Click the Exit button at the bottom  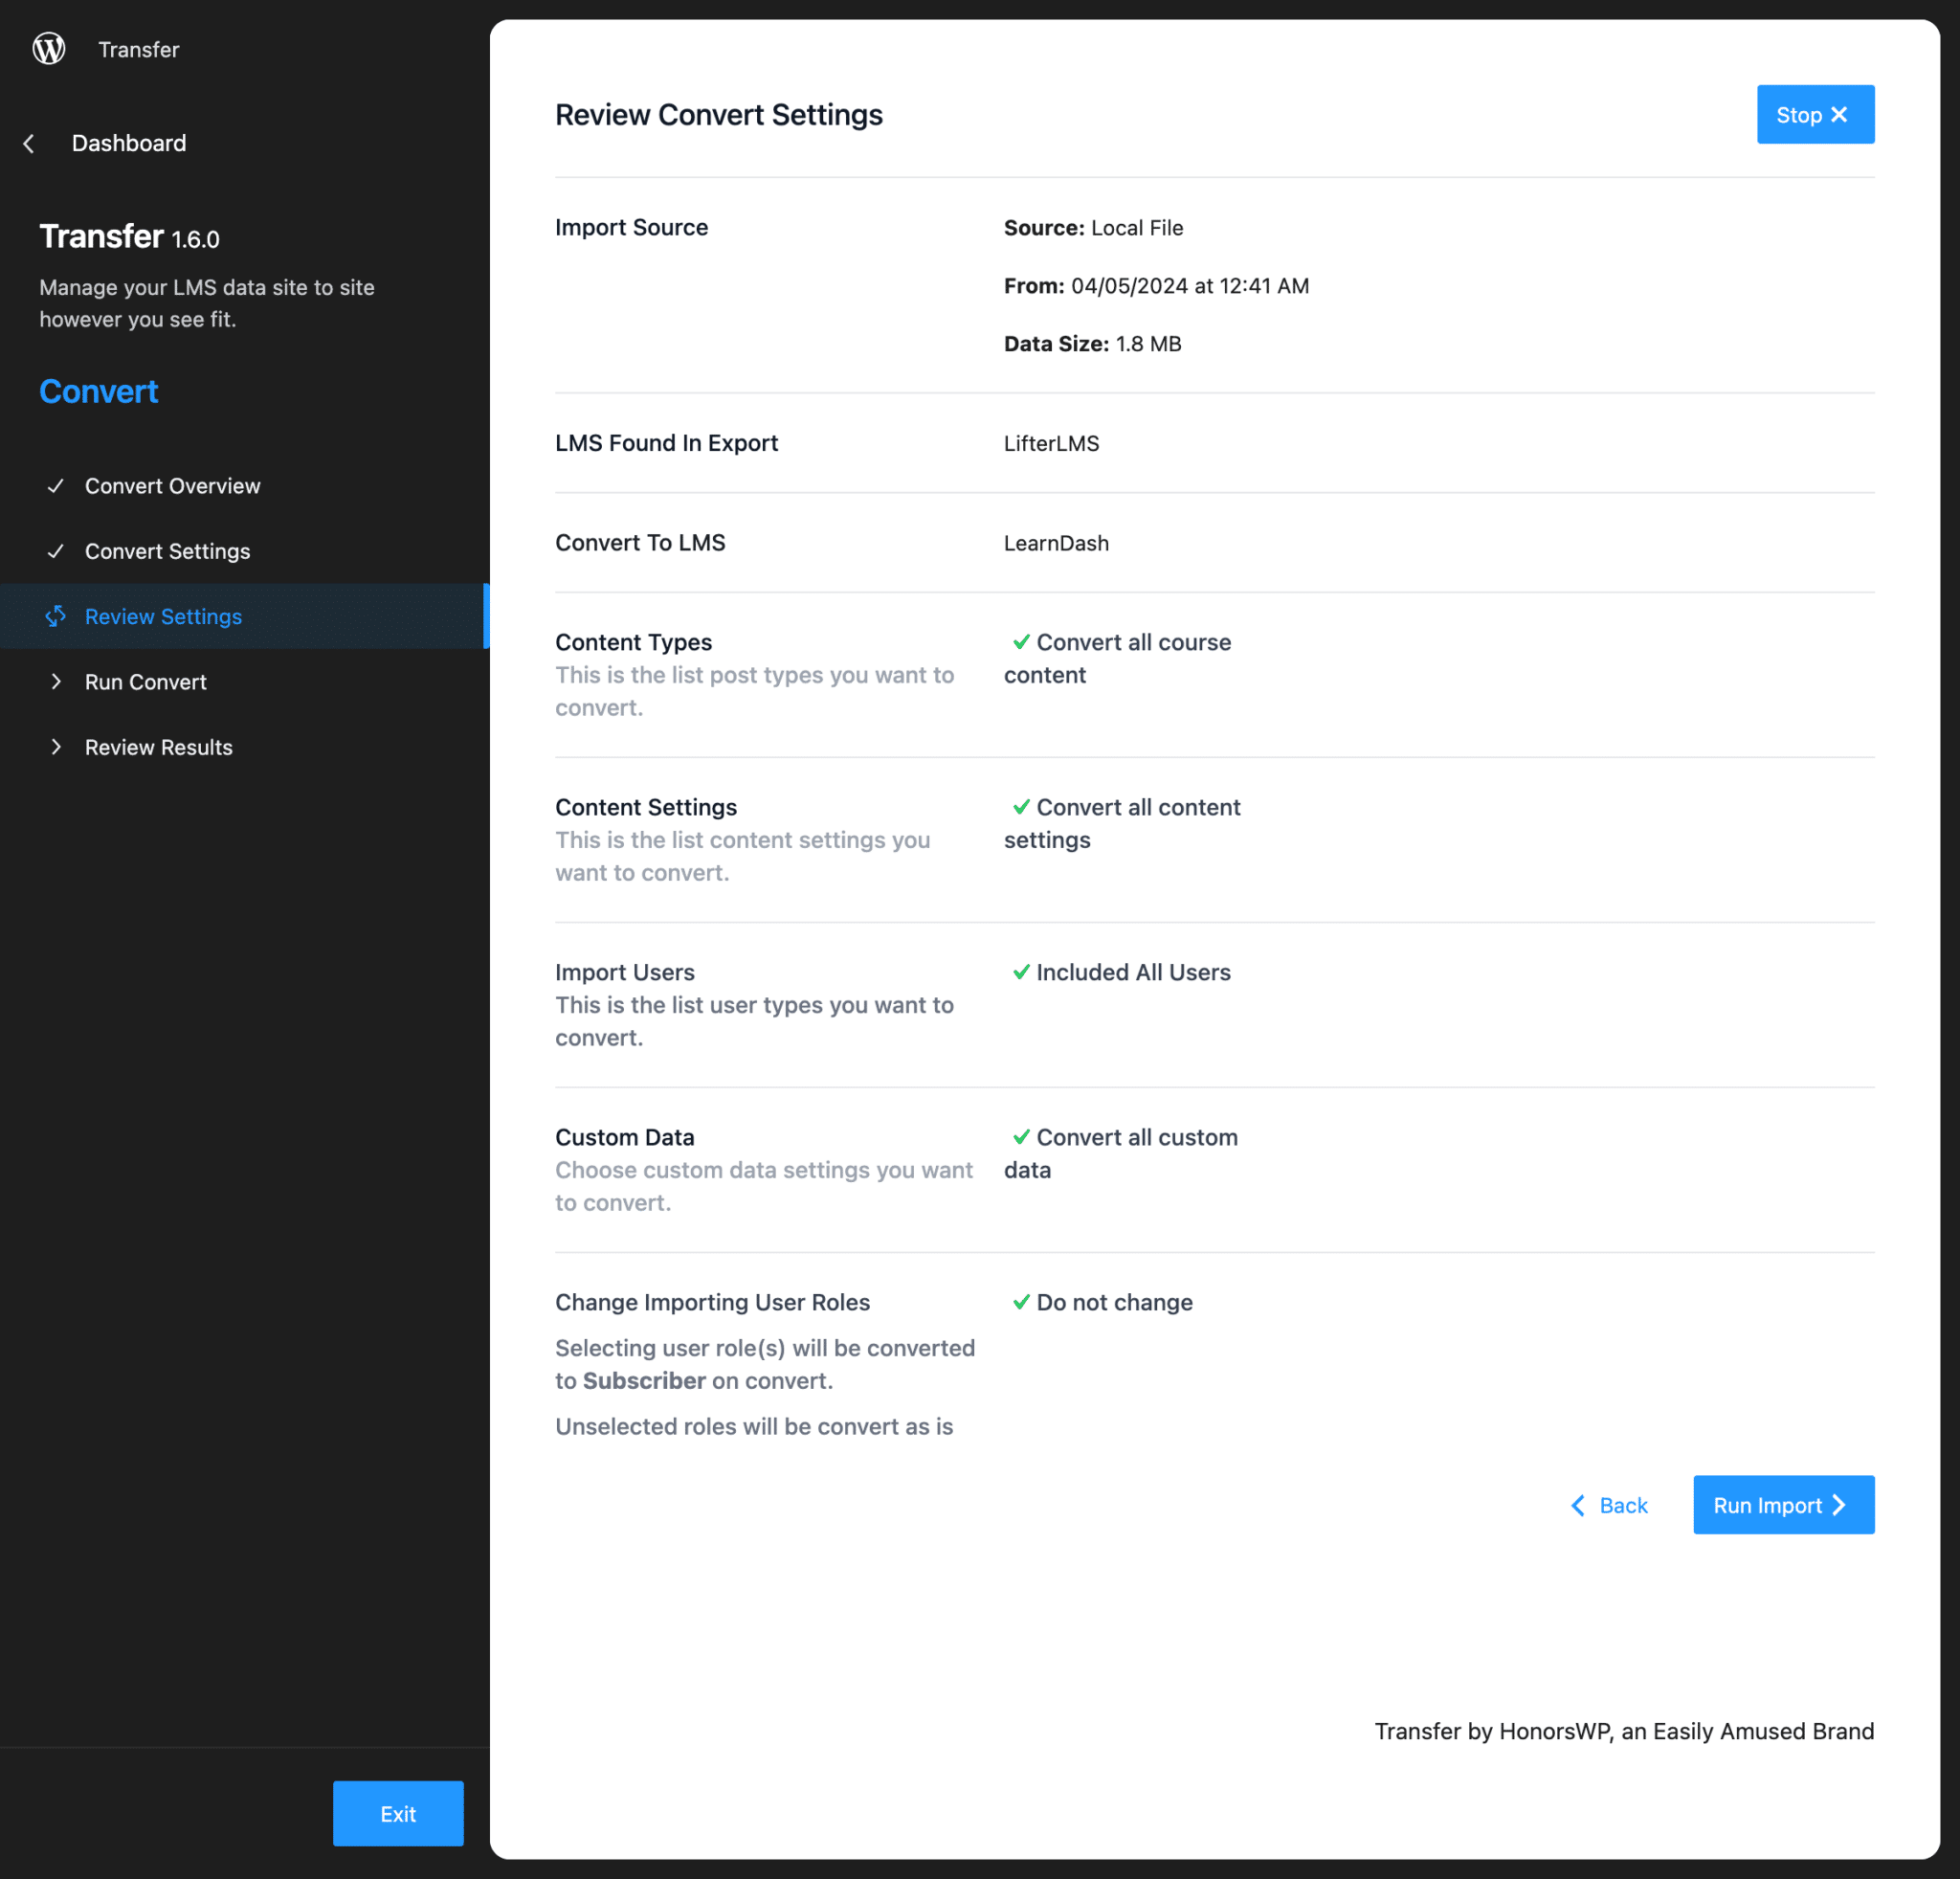tap(398, 1813)
